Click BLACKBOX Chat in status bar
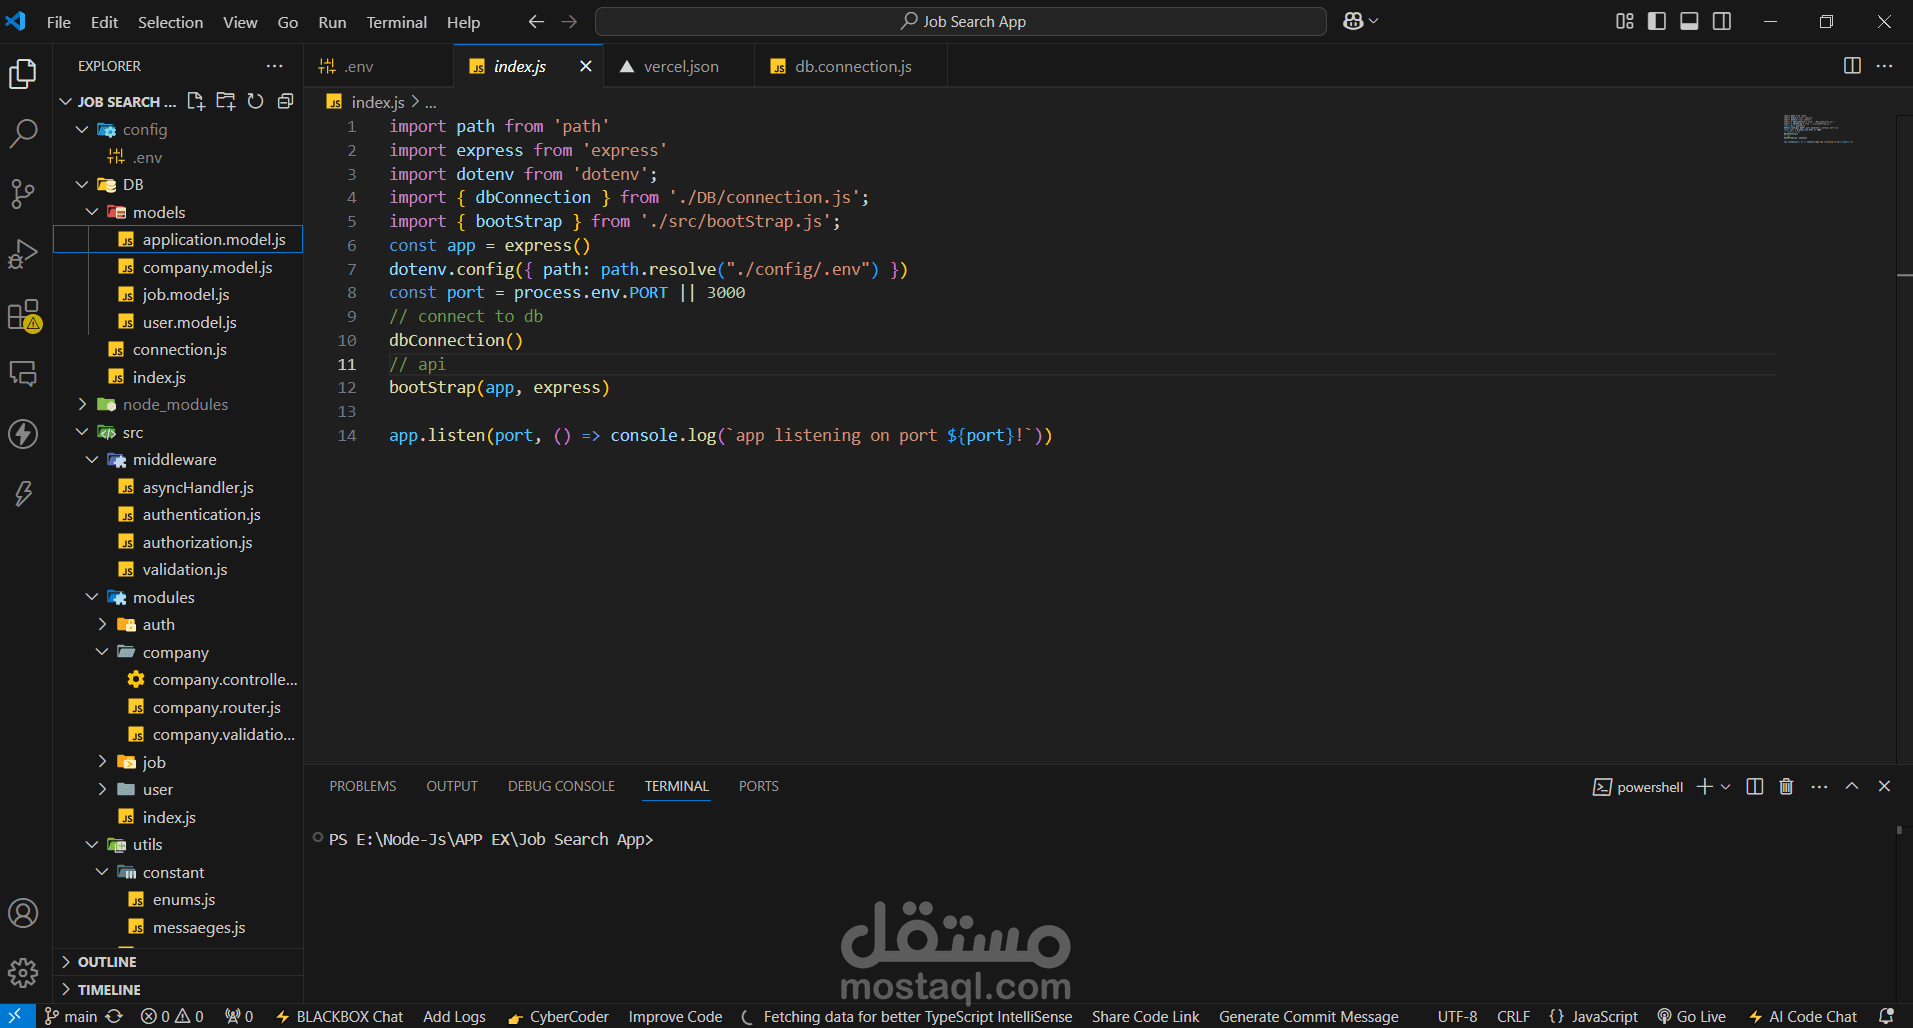1913x1028 pixels. (339, 1016)
